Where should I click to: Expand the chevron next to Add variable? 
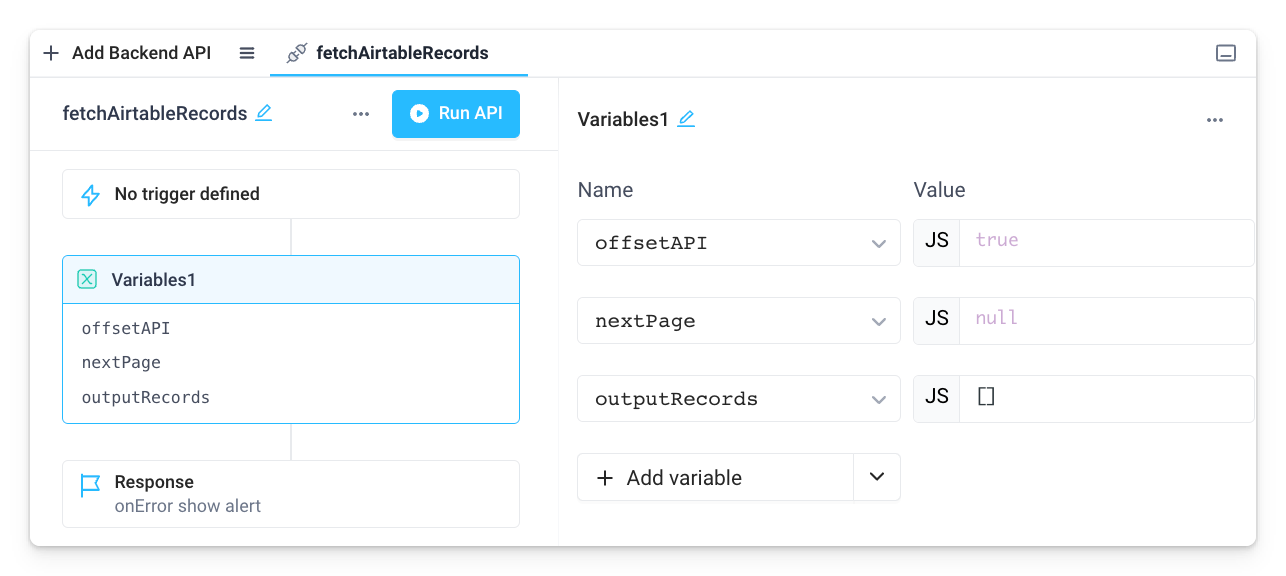(877, 477)
